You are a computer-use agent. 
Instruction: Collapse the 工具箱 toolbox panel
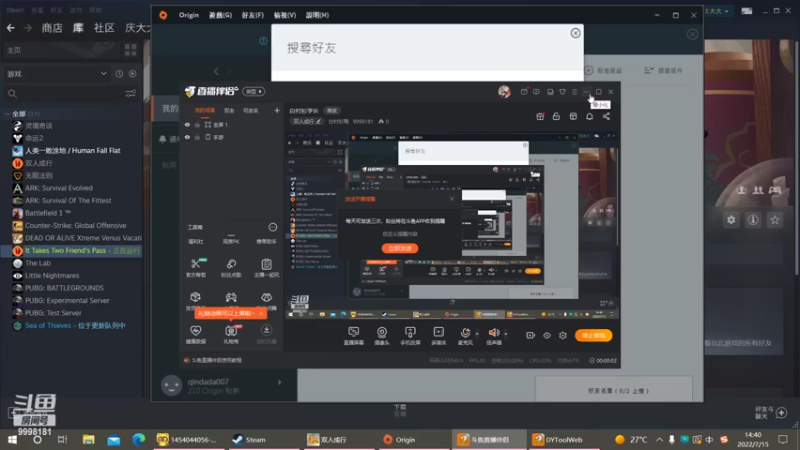272,227
